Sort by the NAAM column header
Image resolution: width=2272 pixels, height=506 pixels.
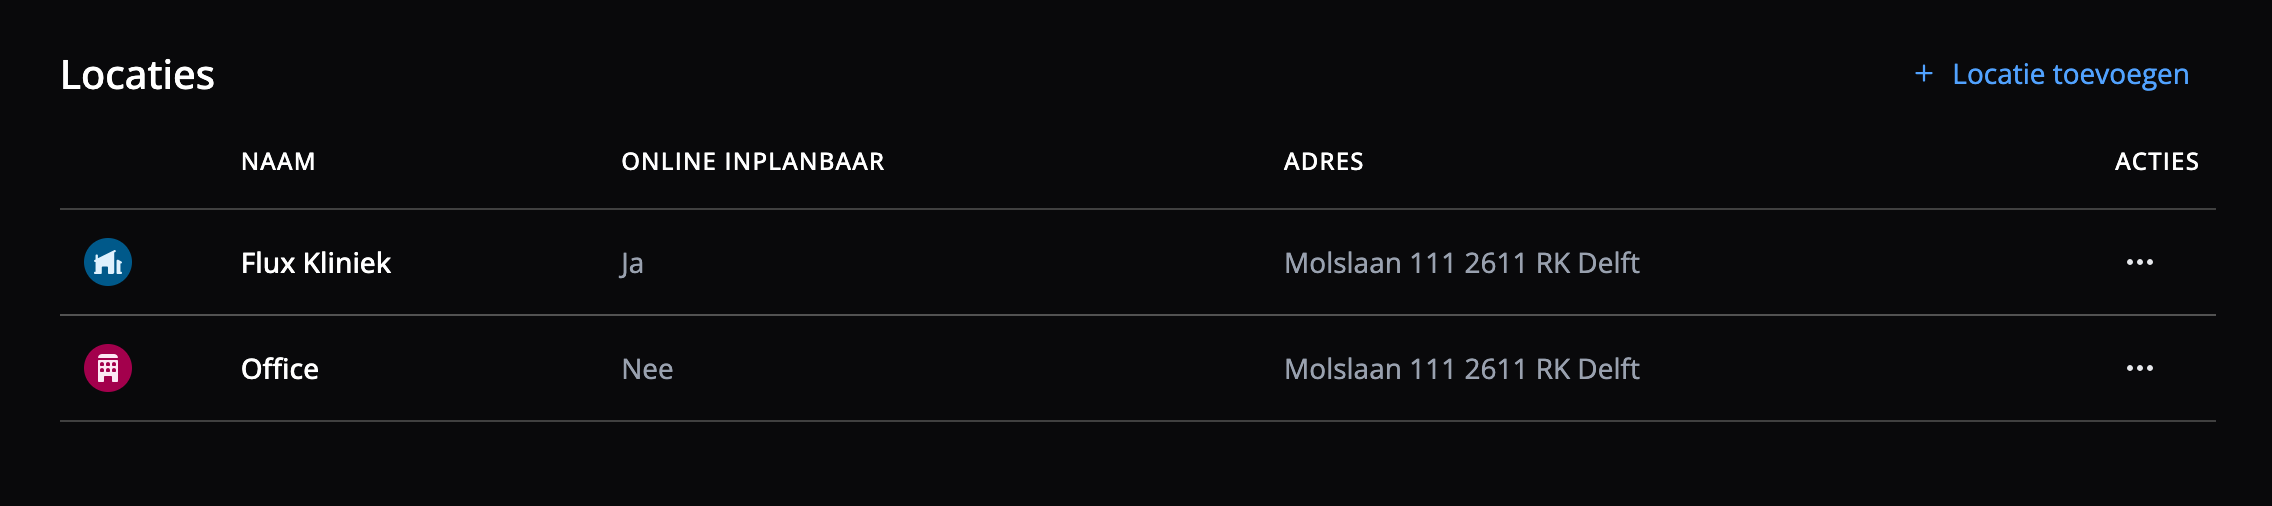pyautogui.click(x=278, y=162)
